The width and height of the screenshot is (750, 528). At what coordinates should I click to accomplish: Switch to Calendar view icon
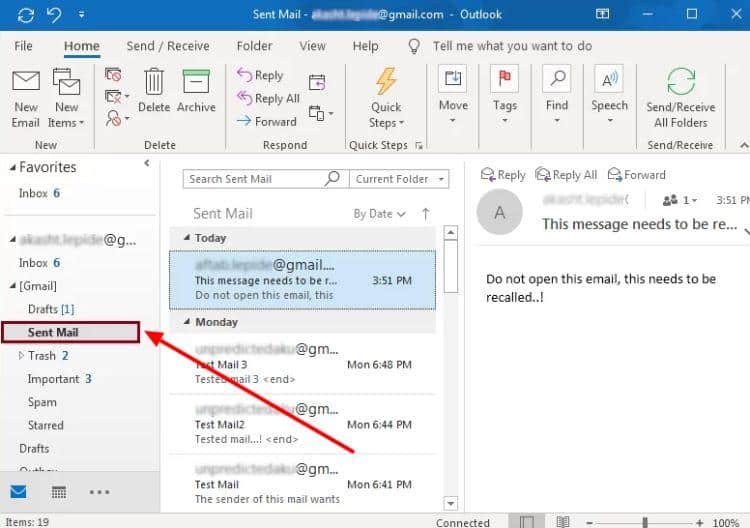point(59,492)
